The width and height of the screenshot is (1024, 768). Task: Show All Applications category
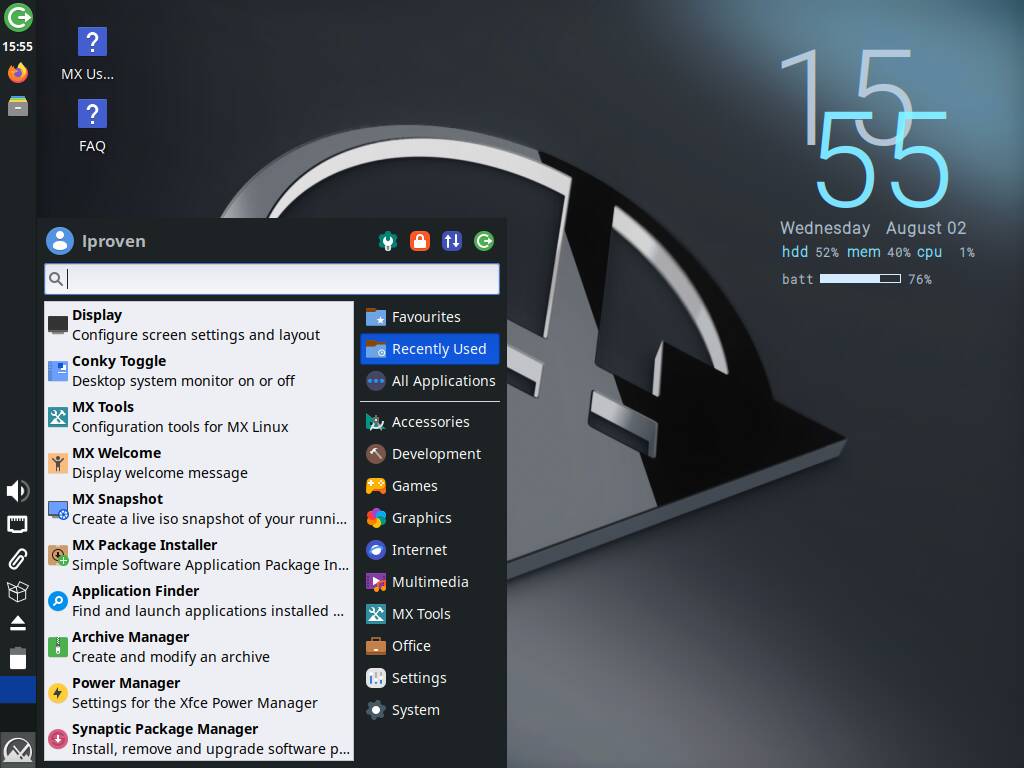430,381
